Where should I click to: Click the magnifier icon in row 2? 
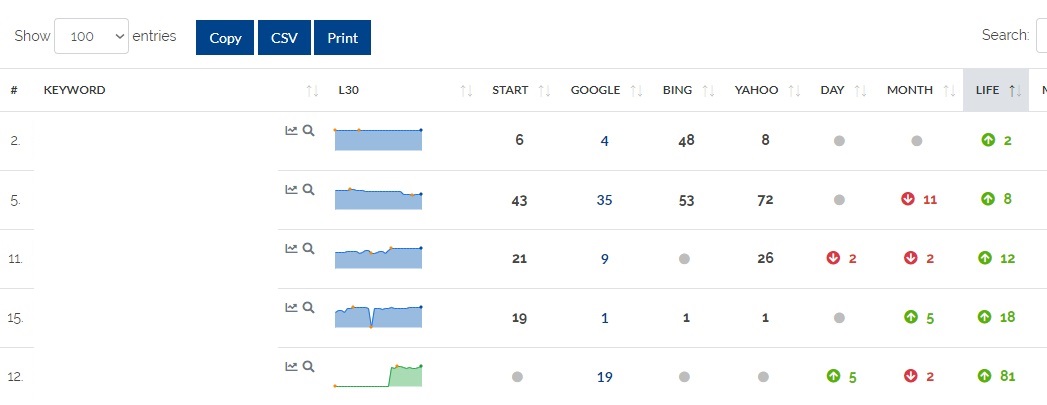[x=309, y=130]
